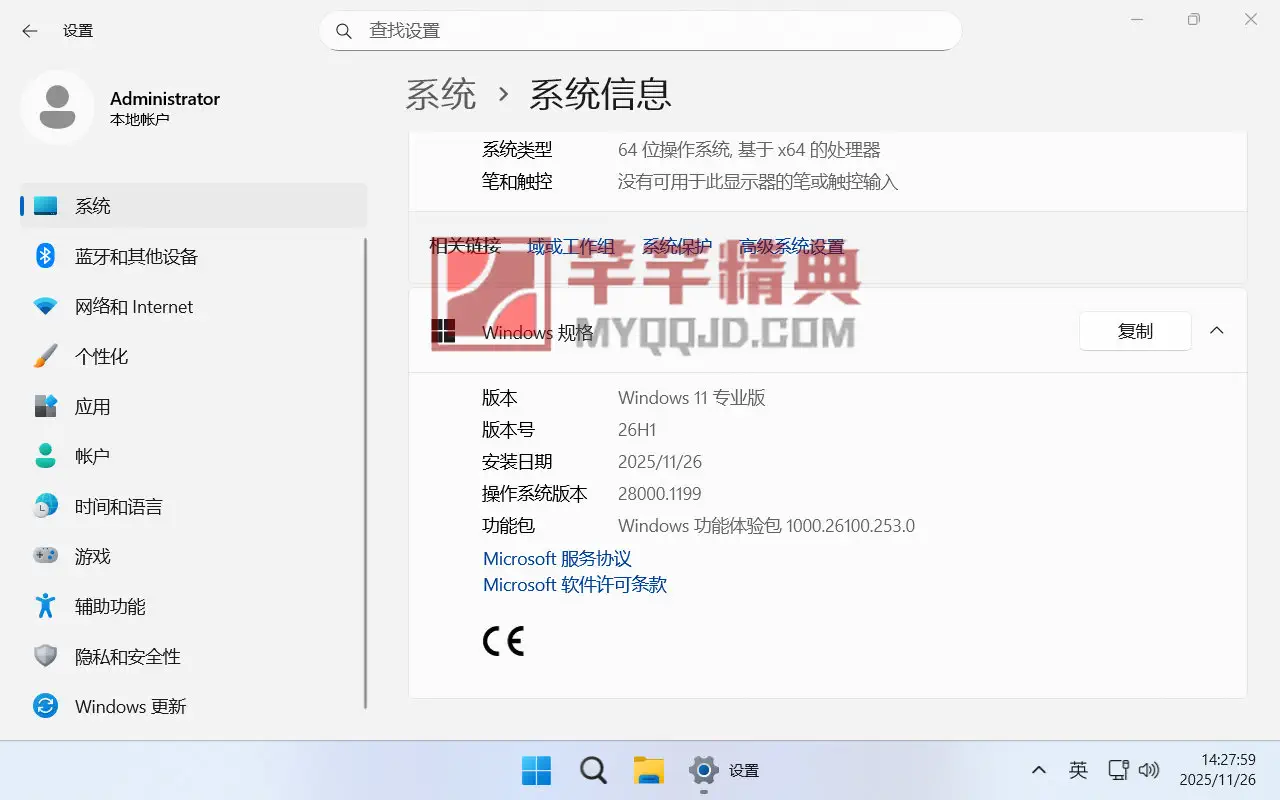Show hidden icons in system tray
The width and height of the screenshot is (1280, 800).
(1039, 770)
